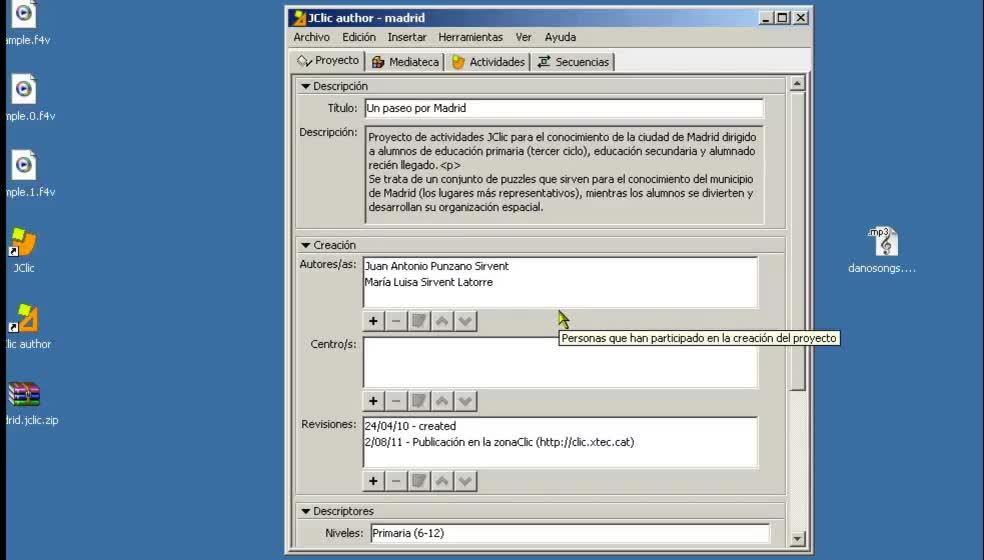The image size is (984, 560).
Task: Open the Archivo menu
Action: click(311, 37)
